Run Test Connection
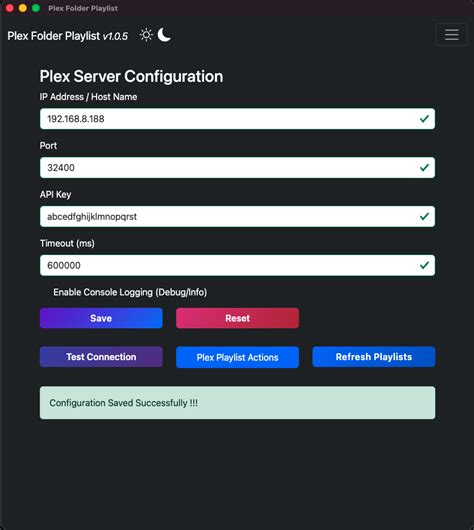474x530 pixels. coord(101,357)
